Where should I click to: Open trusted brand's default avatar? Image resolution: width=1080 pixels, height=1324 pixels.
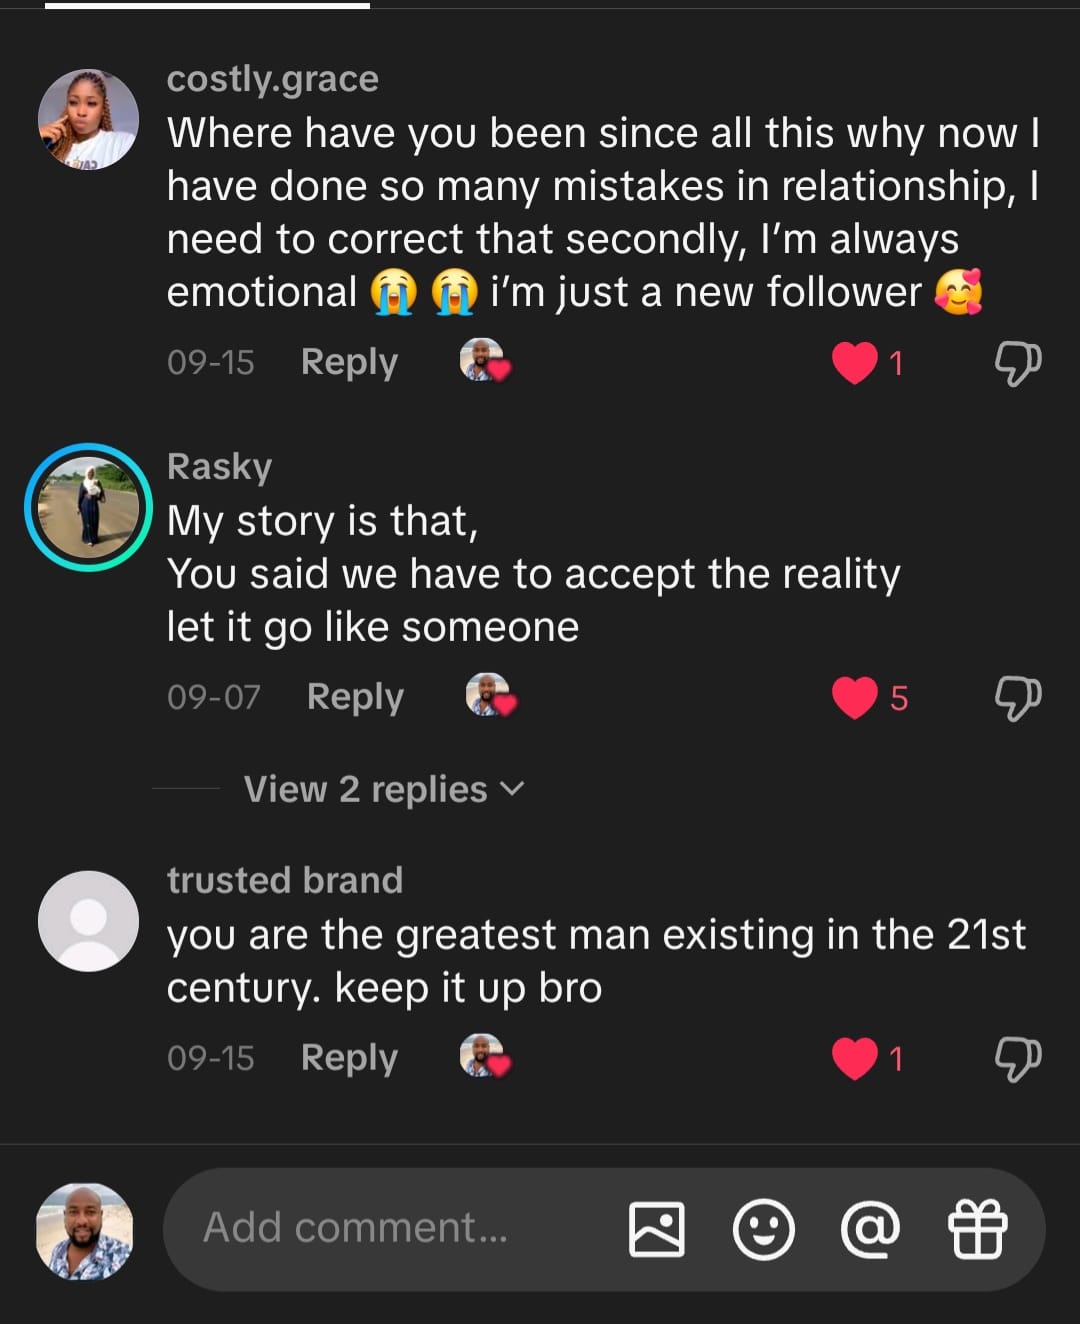(x=88, y=921)
